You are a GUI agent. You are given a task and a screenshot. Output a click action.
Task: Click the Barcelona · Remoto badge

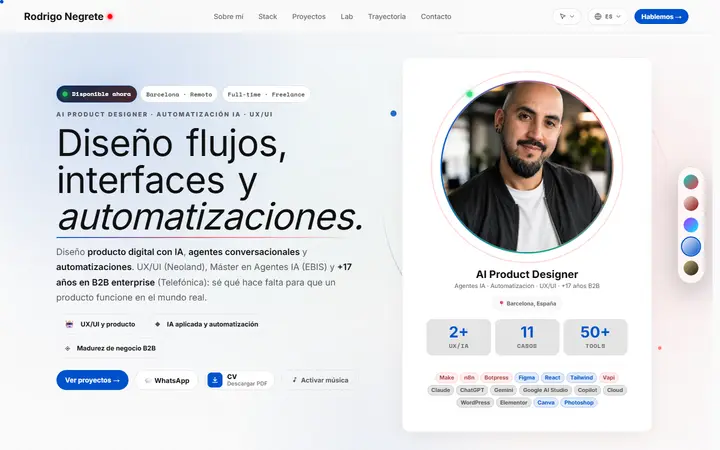click(x=179, y=94)
